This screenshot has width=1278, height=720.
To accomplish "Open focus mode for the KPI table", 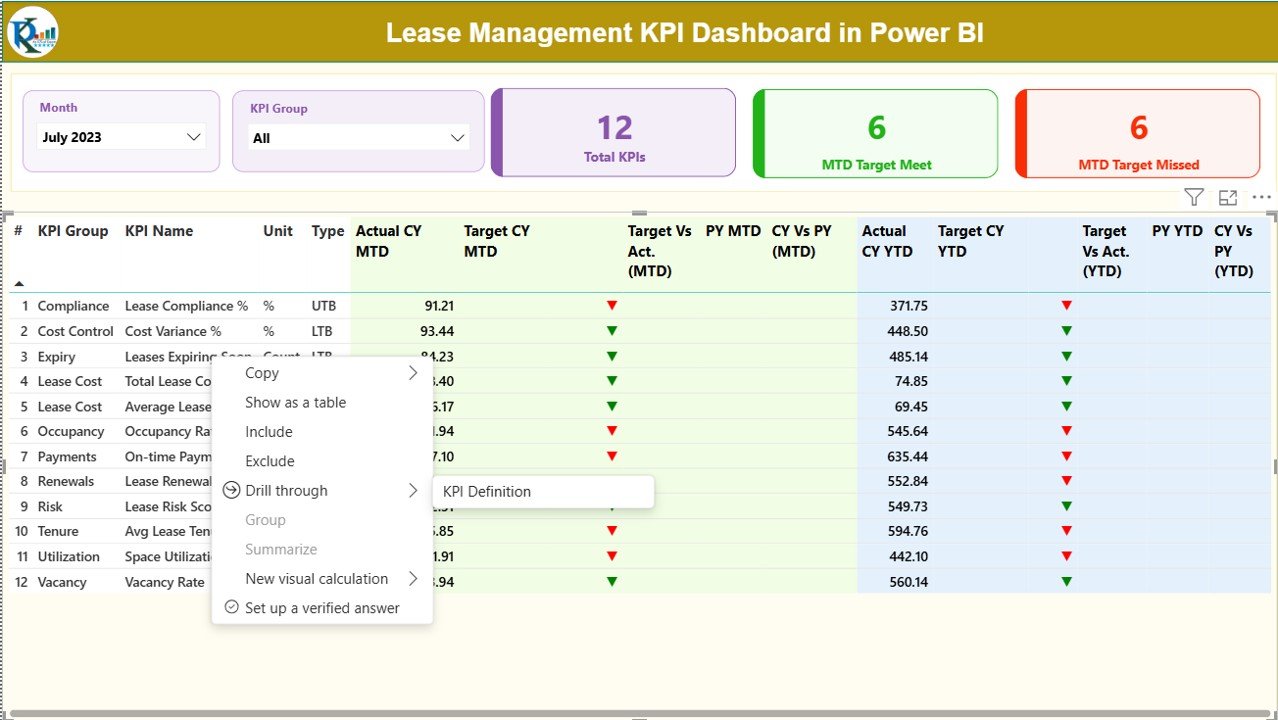I will 1228,197.
